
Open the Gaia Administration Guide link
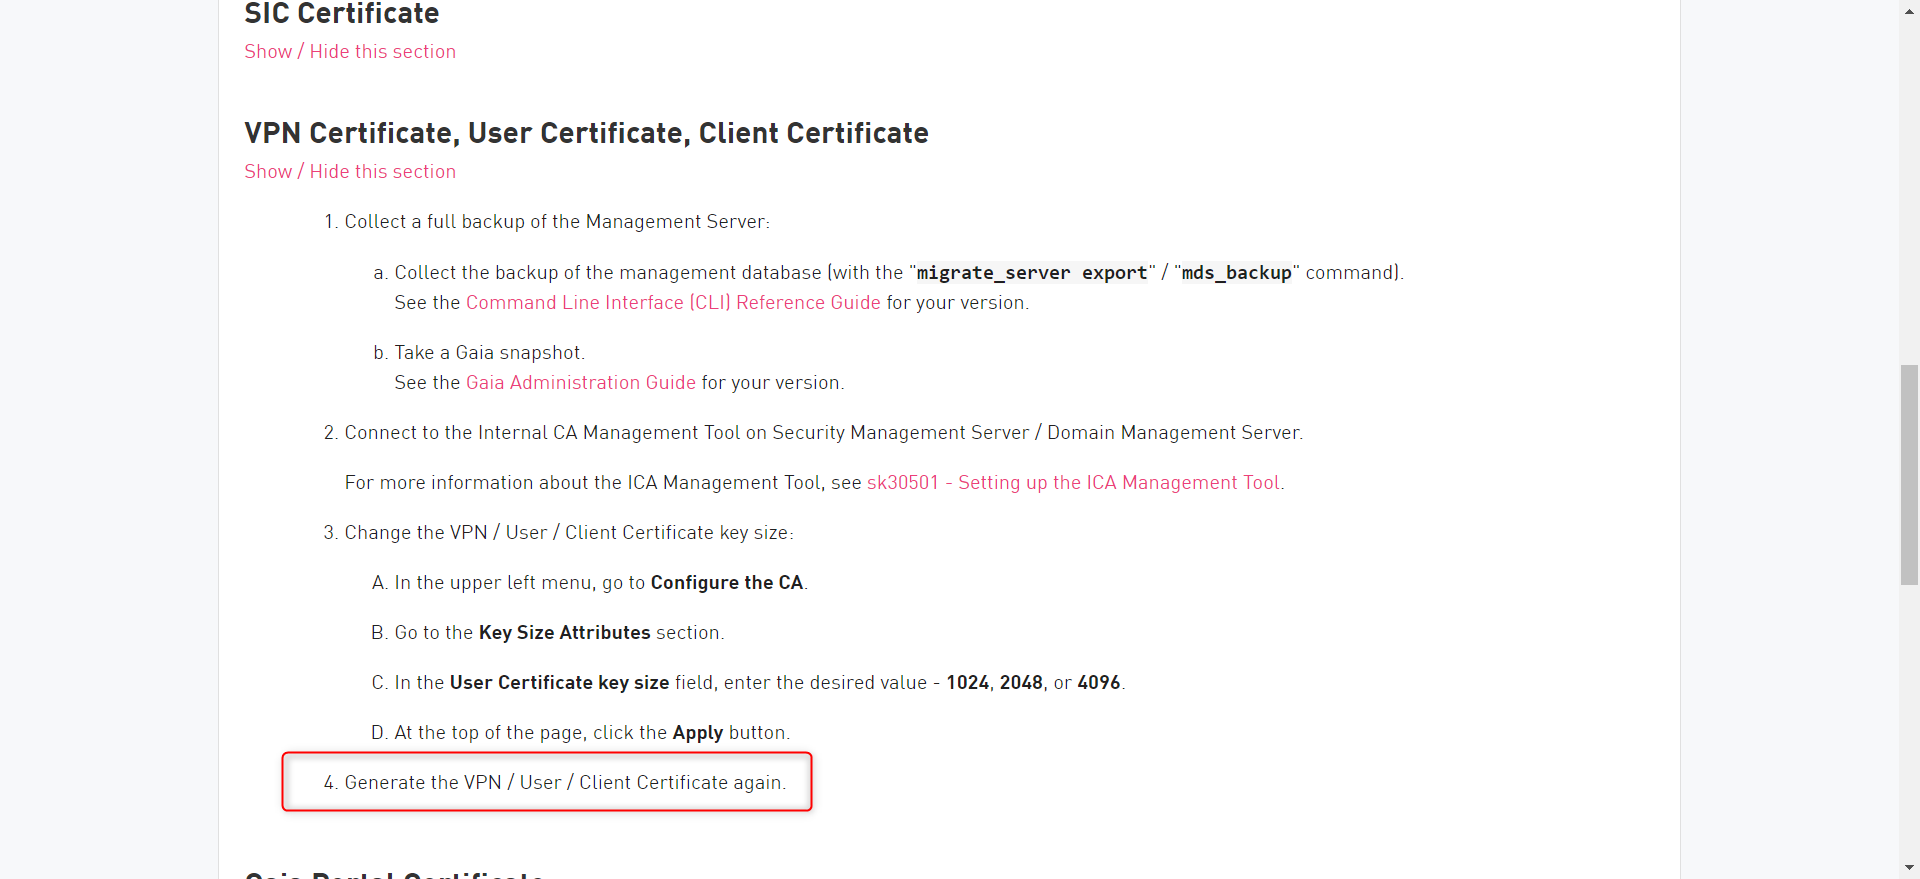580,382
